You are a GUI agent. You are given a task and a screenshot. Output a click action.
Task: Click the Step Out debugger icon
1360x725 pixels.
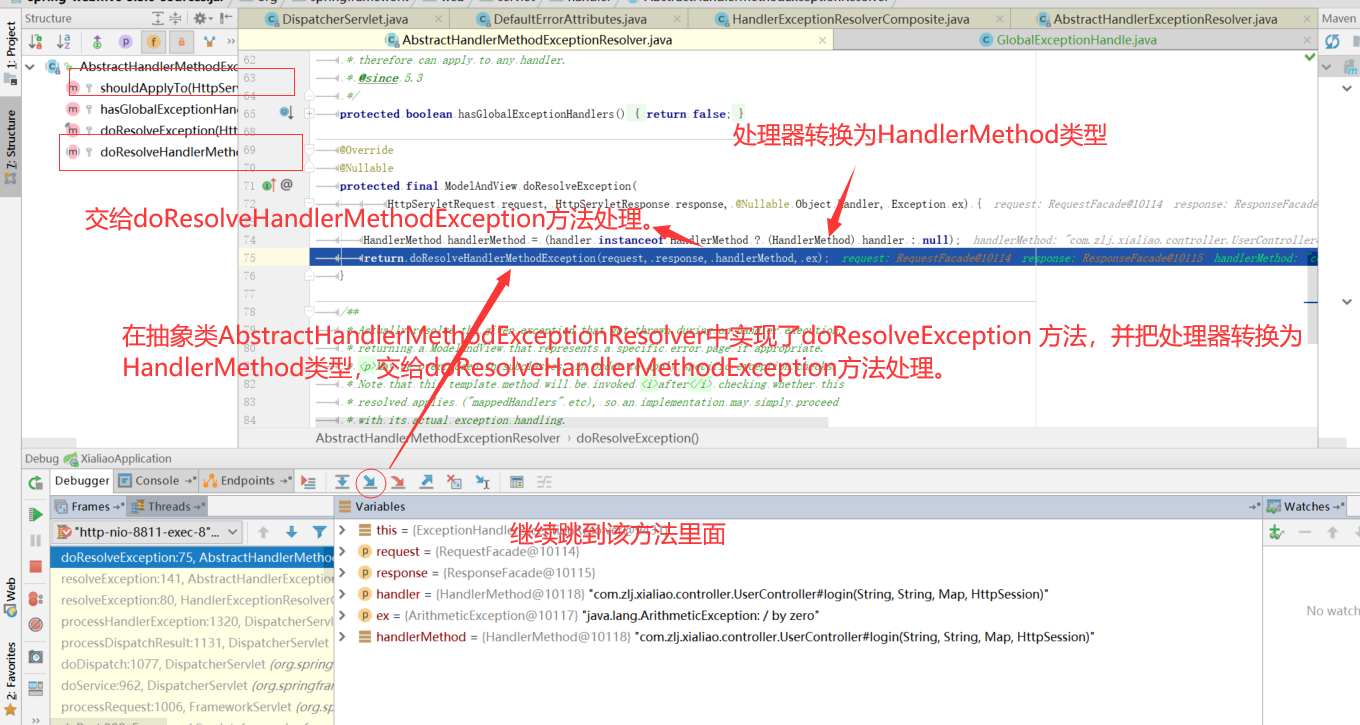426,481
